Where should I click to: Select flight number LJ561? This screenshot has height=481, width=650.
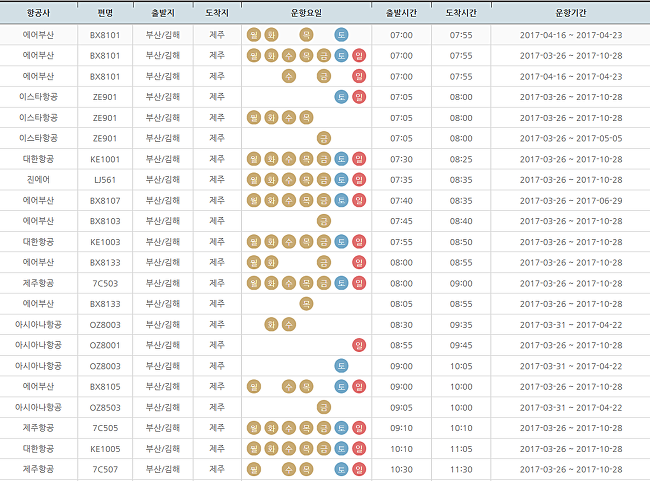coord(105,180)
